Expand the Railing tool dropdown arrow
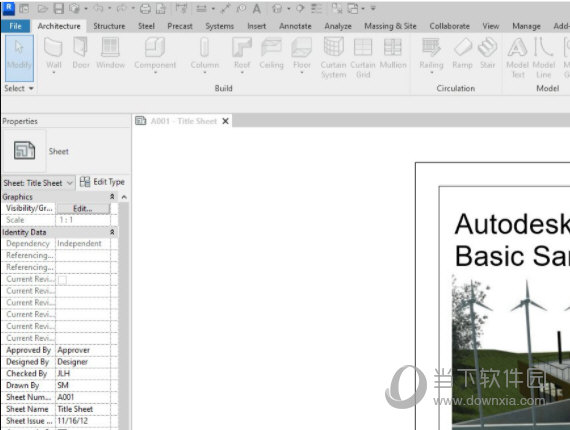This screenshot has width=570, height=430. pyautogui.click(x=431, y=73)
